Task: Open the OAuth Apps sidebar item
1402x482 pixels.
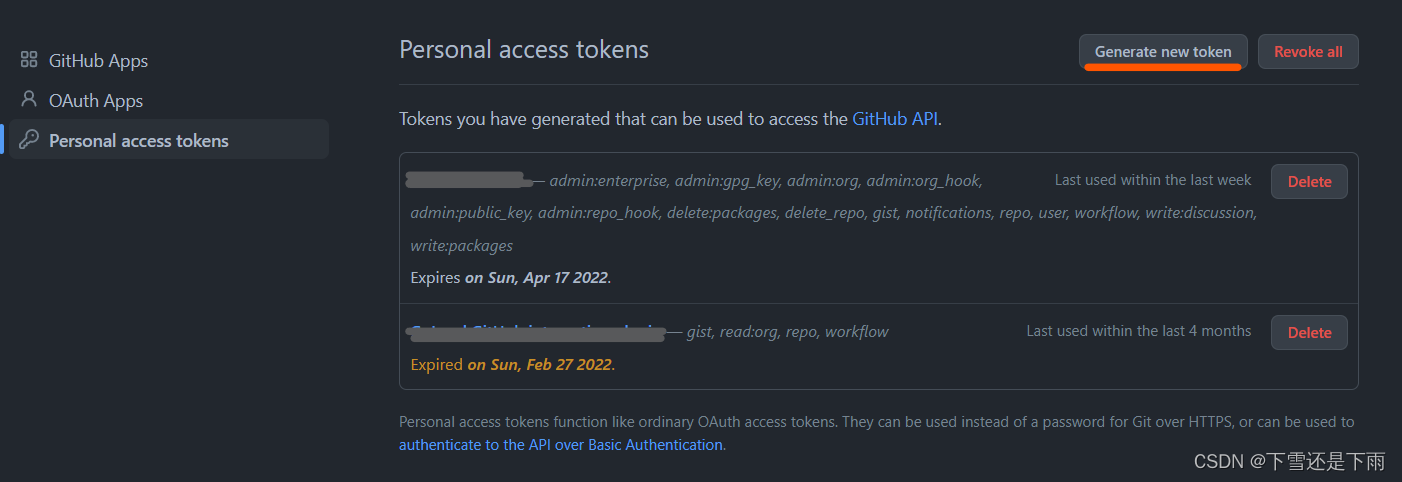Action: pos(96,101)
